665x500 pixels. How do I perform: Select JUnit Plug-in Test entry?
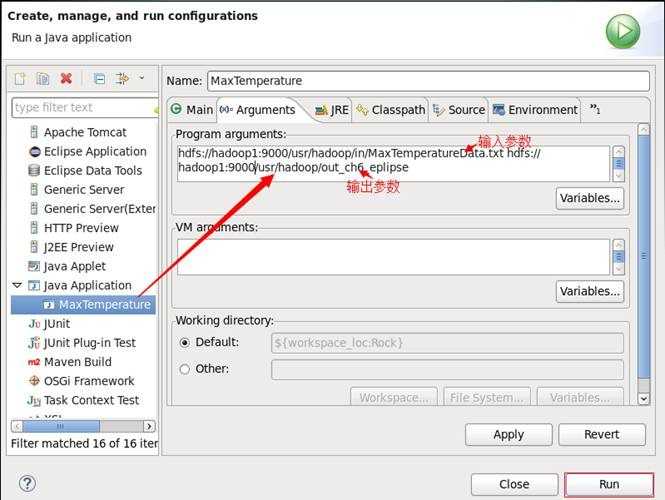pyautogui.click(x=89, y=343)
